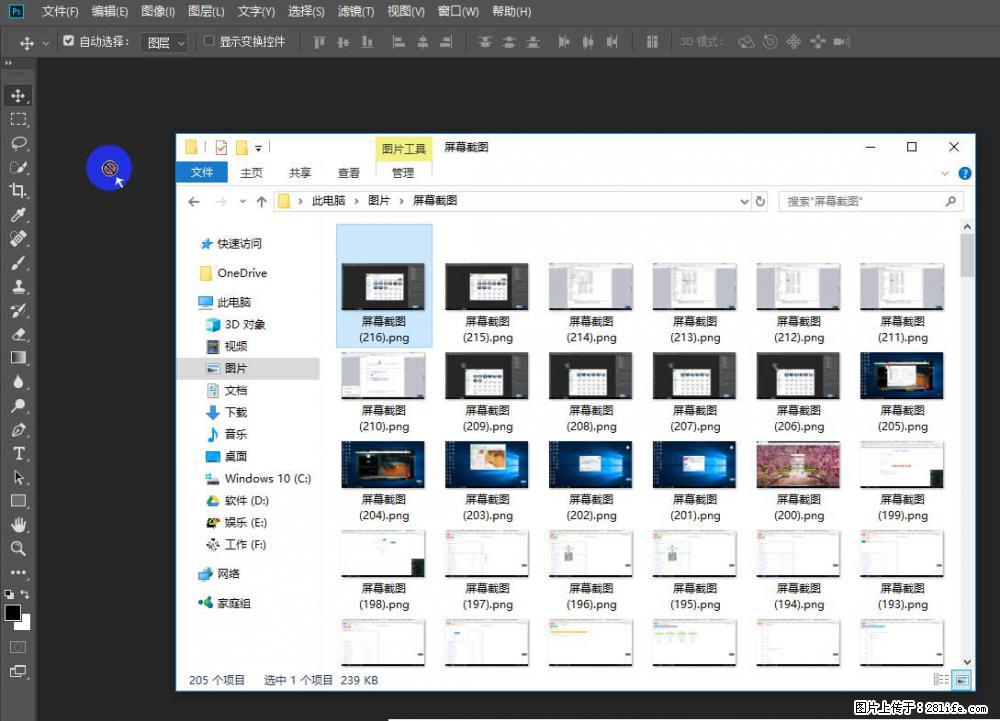The width and height of the screenshot is (1000, 721).
Task: Choose the Lasso tool
Action: pyautogui.click(x=18, y=144)
